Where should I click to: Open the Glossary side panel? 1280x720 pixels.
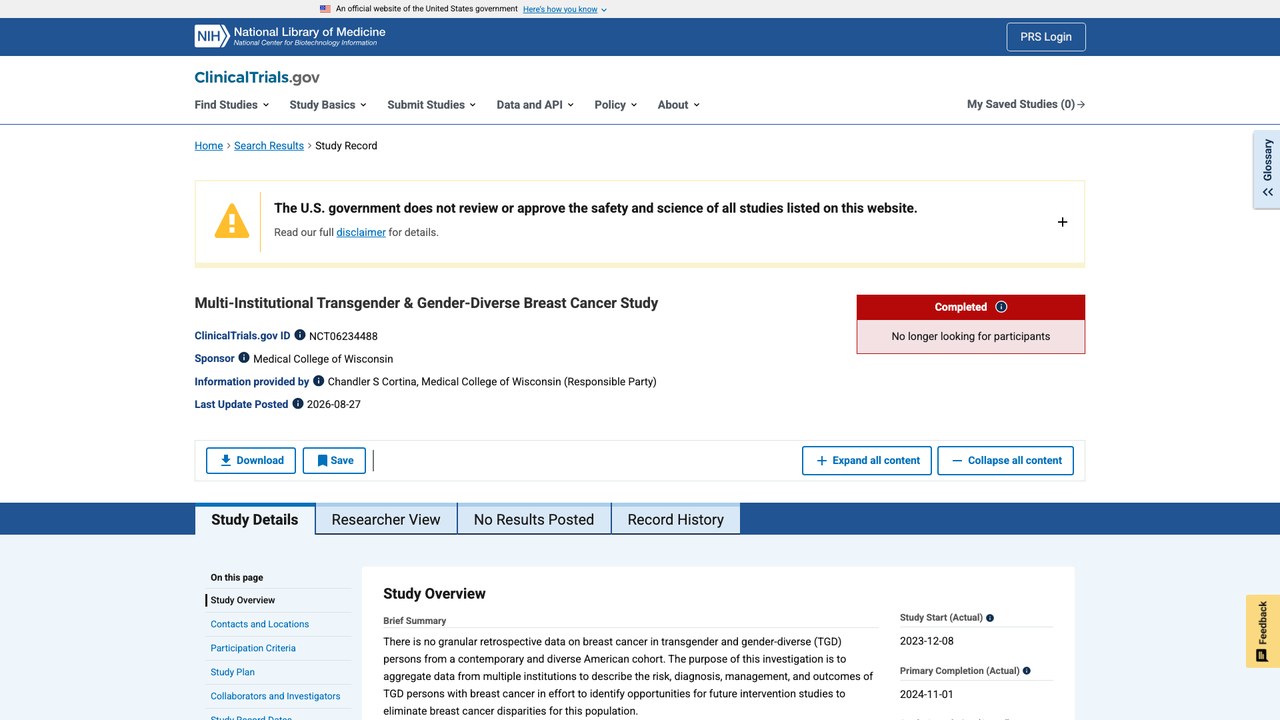click(1267, 169)
